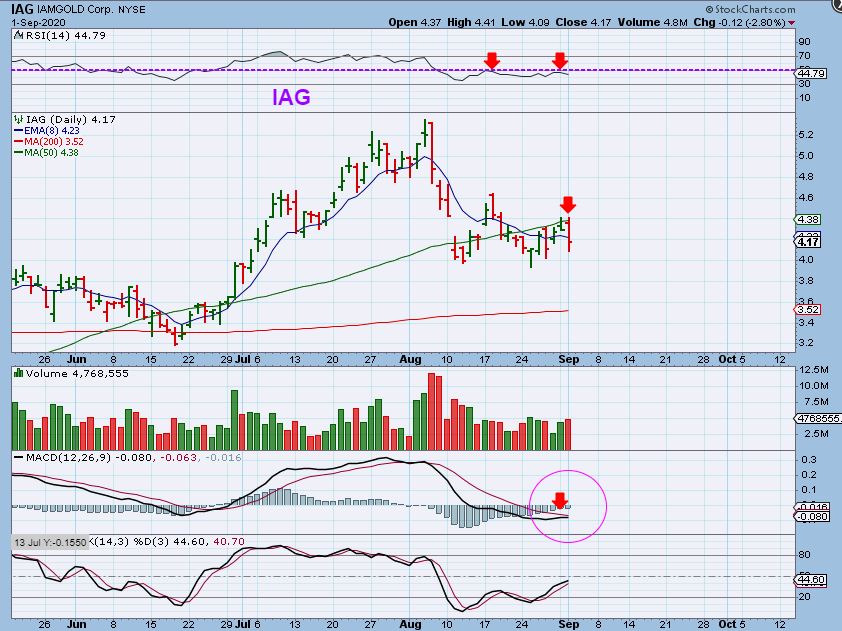
Task: Click the red MA(200) legend line marker
Action: pyautogui.click(x=18, y=142)
